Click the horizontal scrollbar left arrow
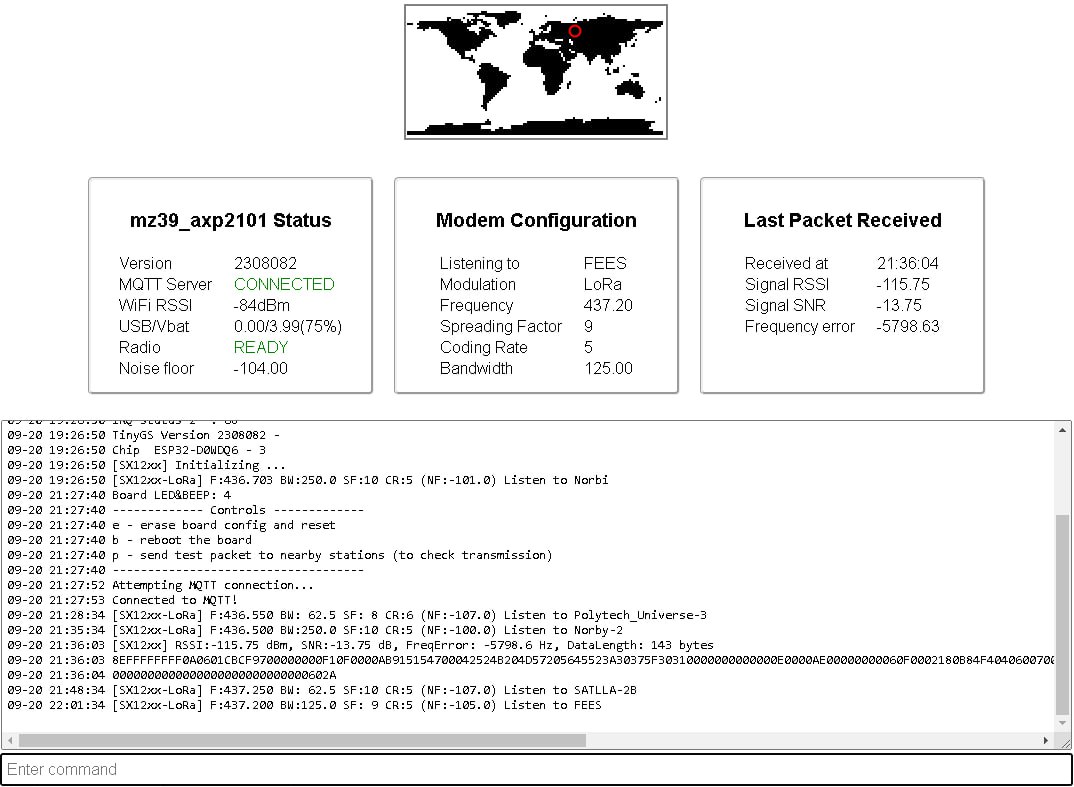 point(9,741)
